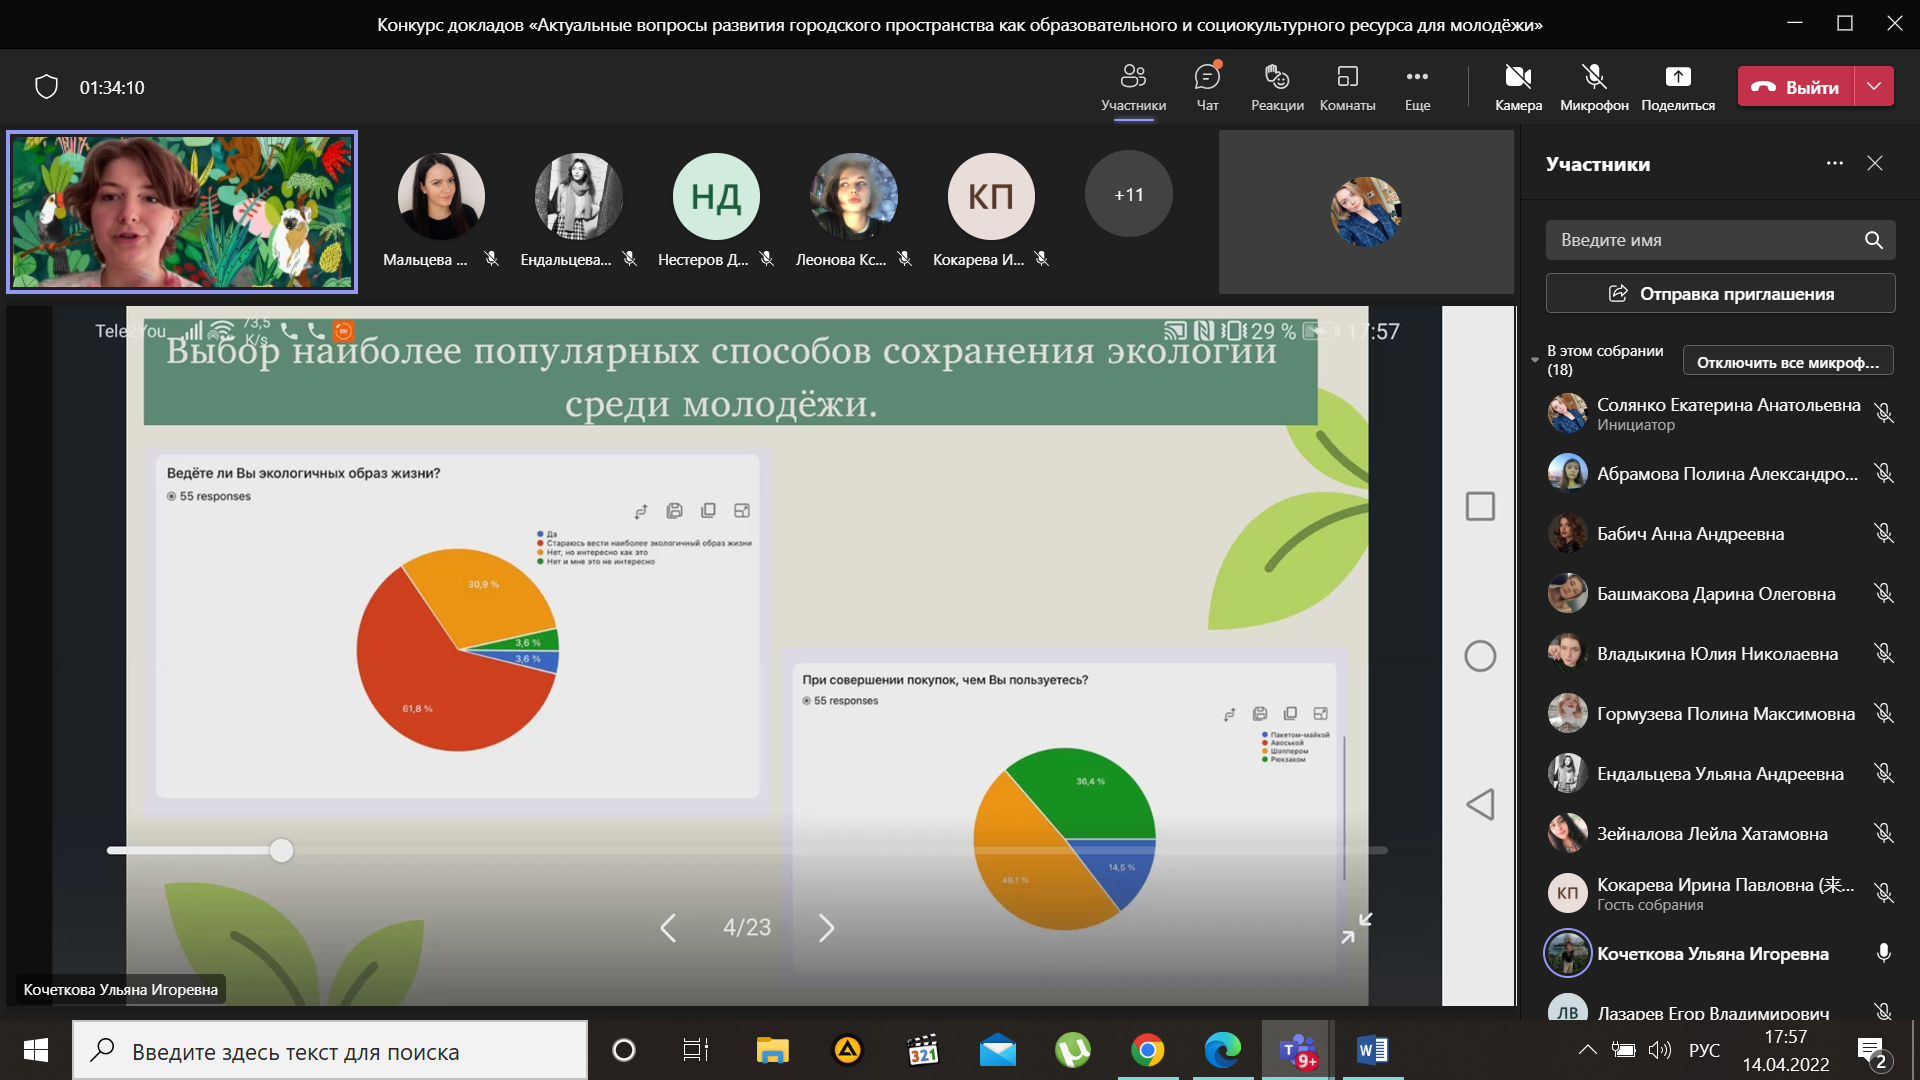The height and width of the screenshot is (1080, 1920).
Task: Open the Reactions menu icon
Action: pos(1277,78)
